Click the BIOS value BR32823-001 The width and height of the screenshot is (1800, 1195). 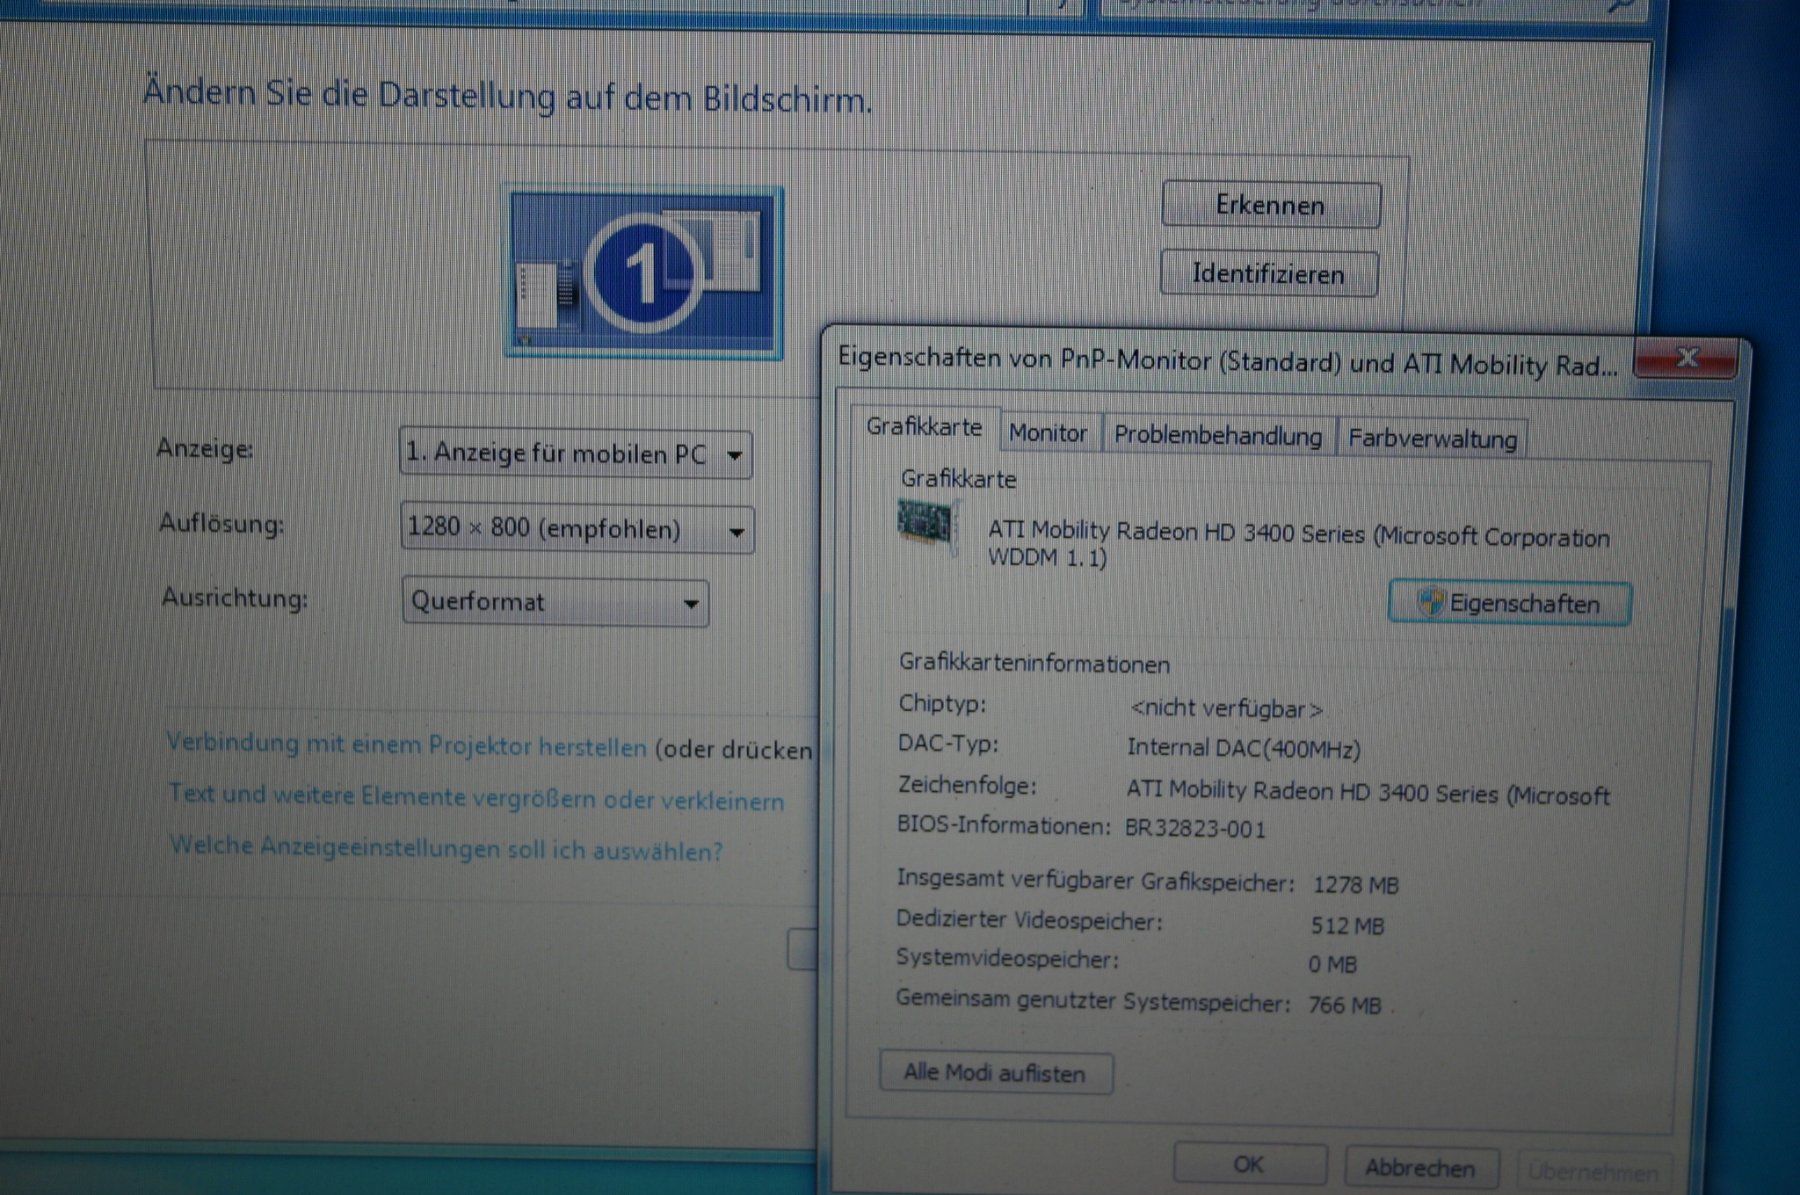click(x=1195, y=829)
